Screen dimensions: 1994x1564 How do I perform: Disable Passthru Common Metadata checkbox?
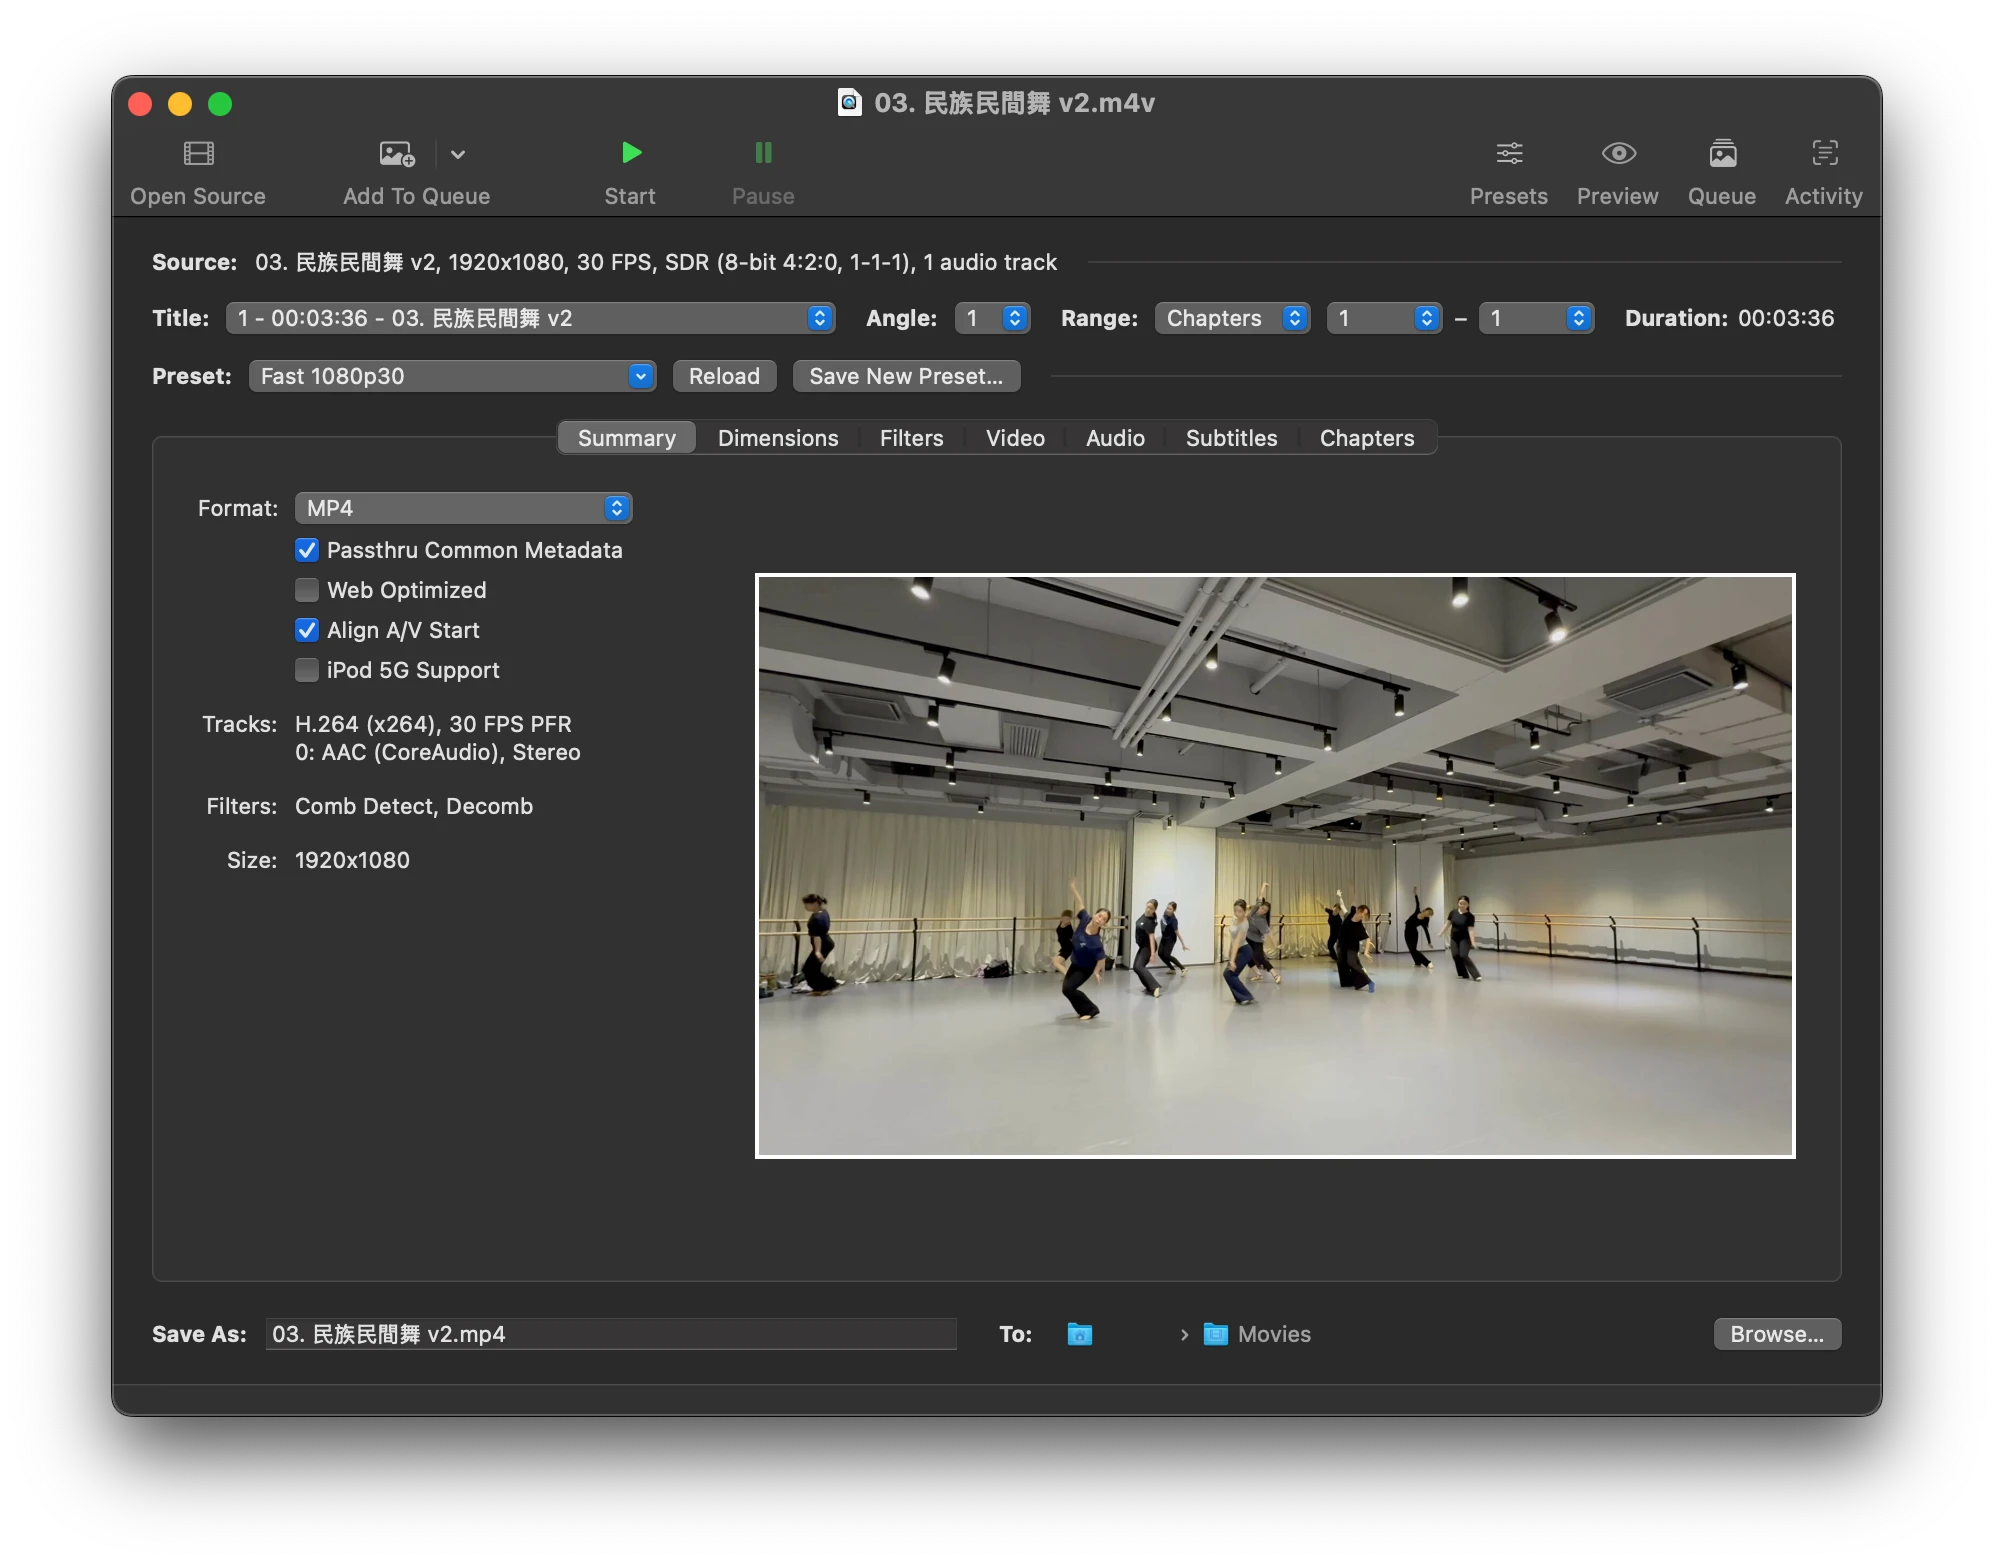307,550
